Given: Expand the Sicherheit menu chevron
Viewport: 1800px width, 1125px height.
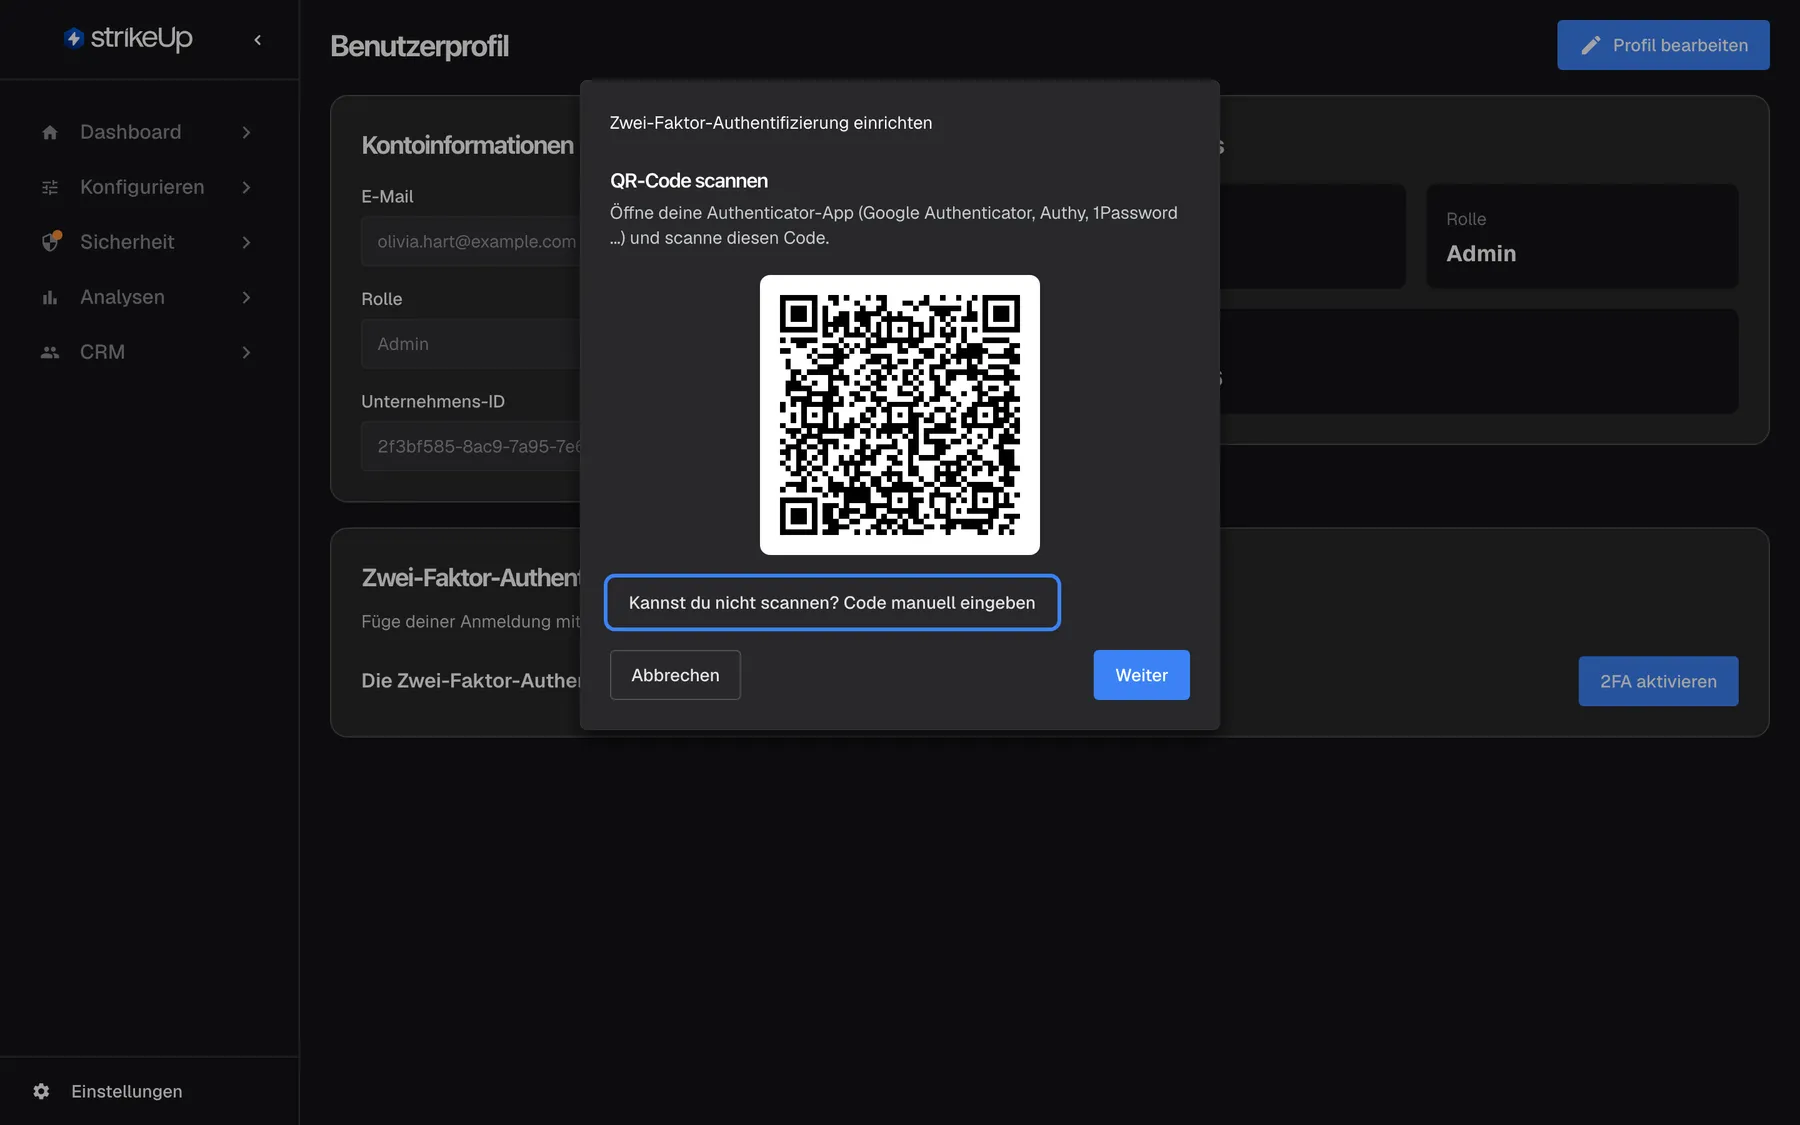Looking at the screenshot, I should coord(246,242).
